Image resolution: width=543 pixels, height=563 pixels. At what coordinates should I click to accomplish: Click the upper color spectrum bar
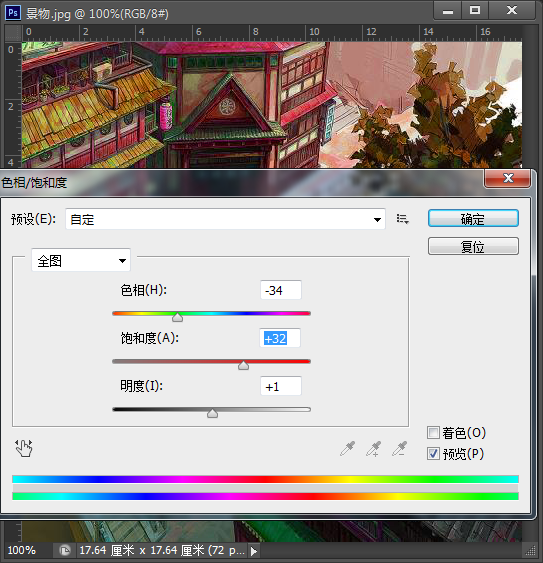pyautogui.click(x=265, y=479)
